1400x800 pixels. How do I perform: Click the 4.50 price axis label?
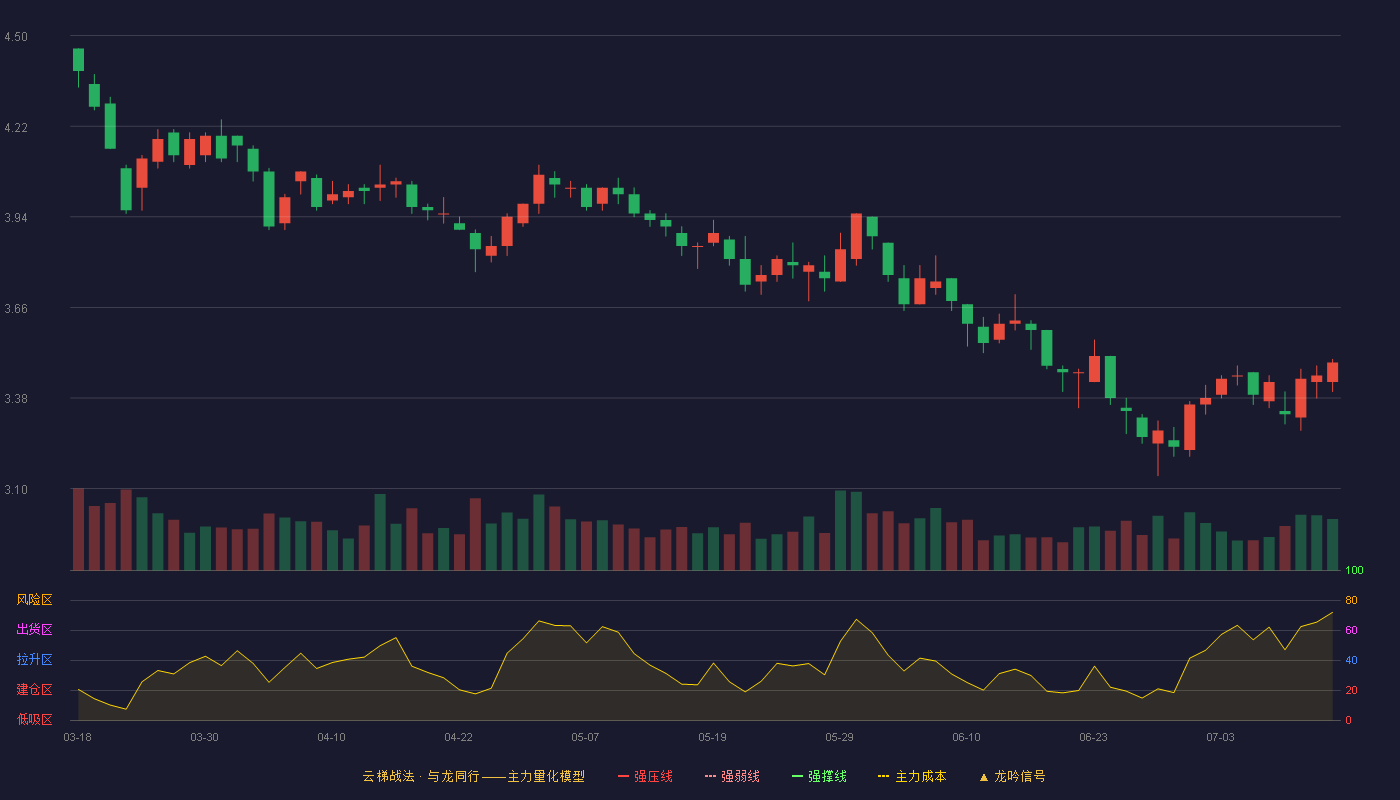click(x=16, y=37)
